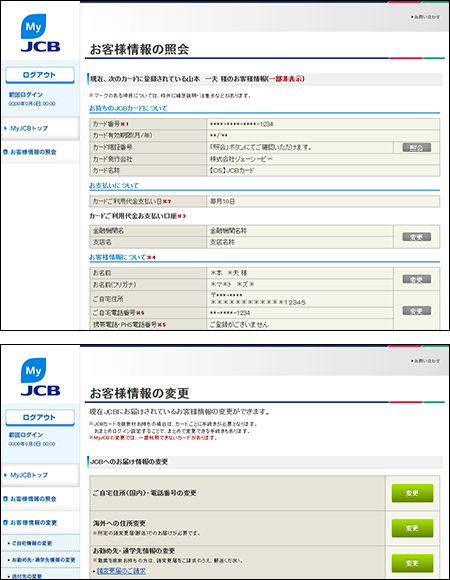Click 変更 button beside ご自宅電話番号 row

pos(417,311)
